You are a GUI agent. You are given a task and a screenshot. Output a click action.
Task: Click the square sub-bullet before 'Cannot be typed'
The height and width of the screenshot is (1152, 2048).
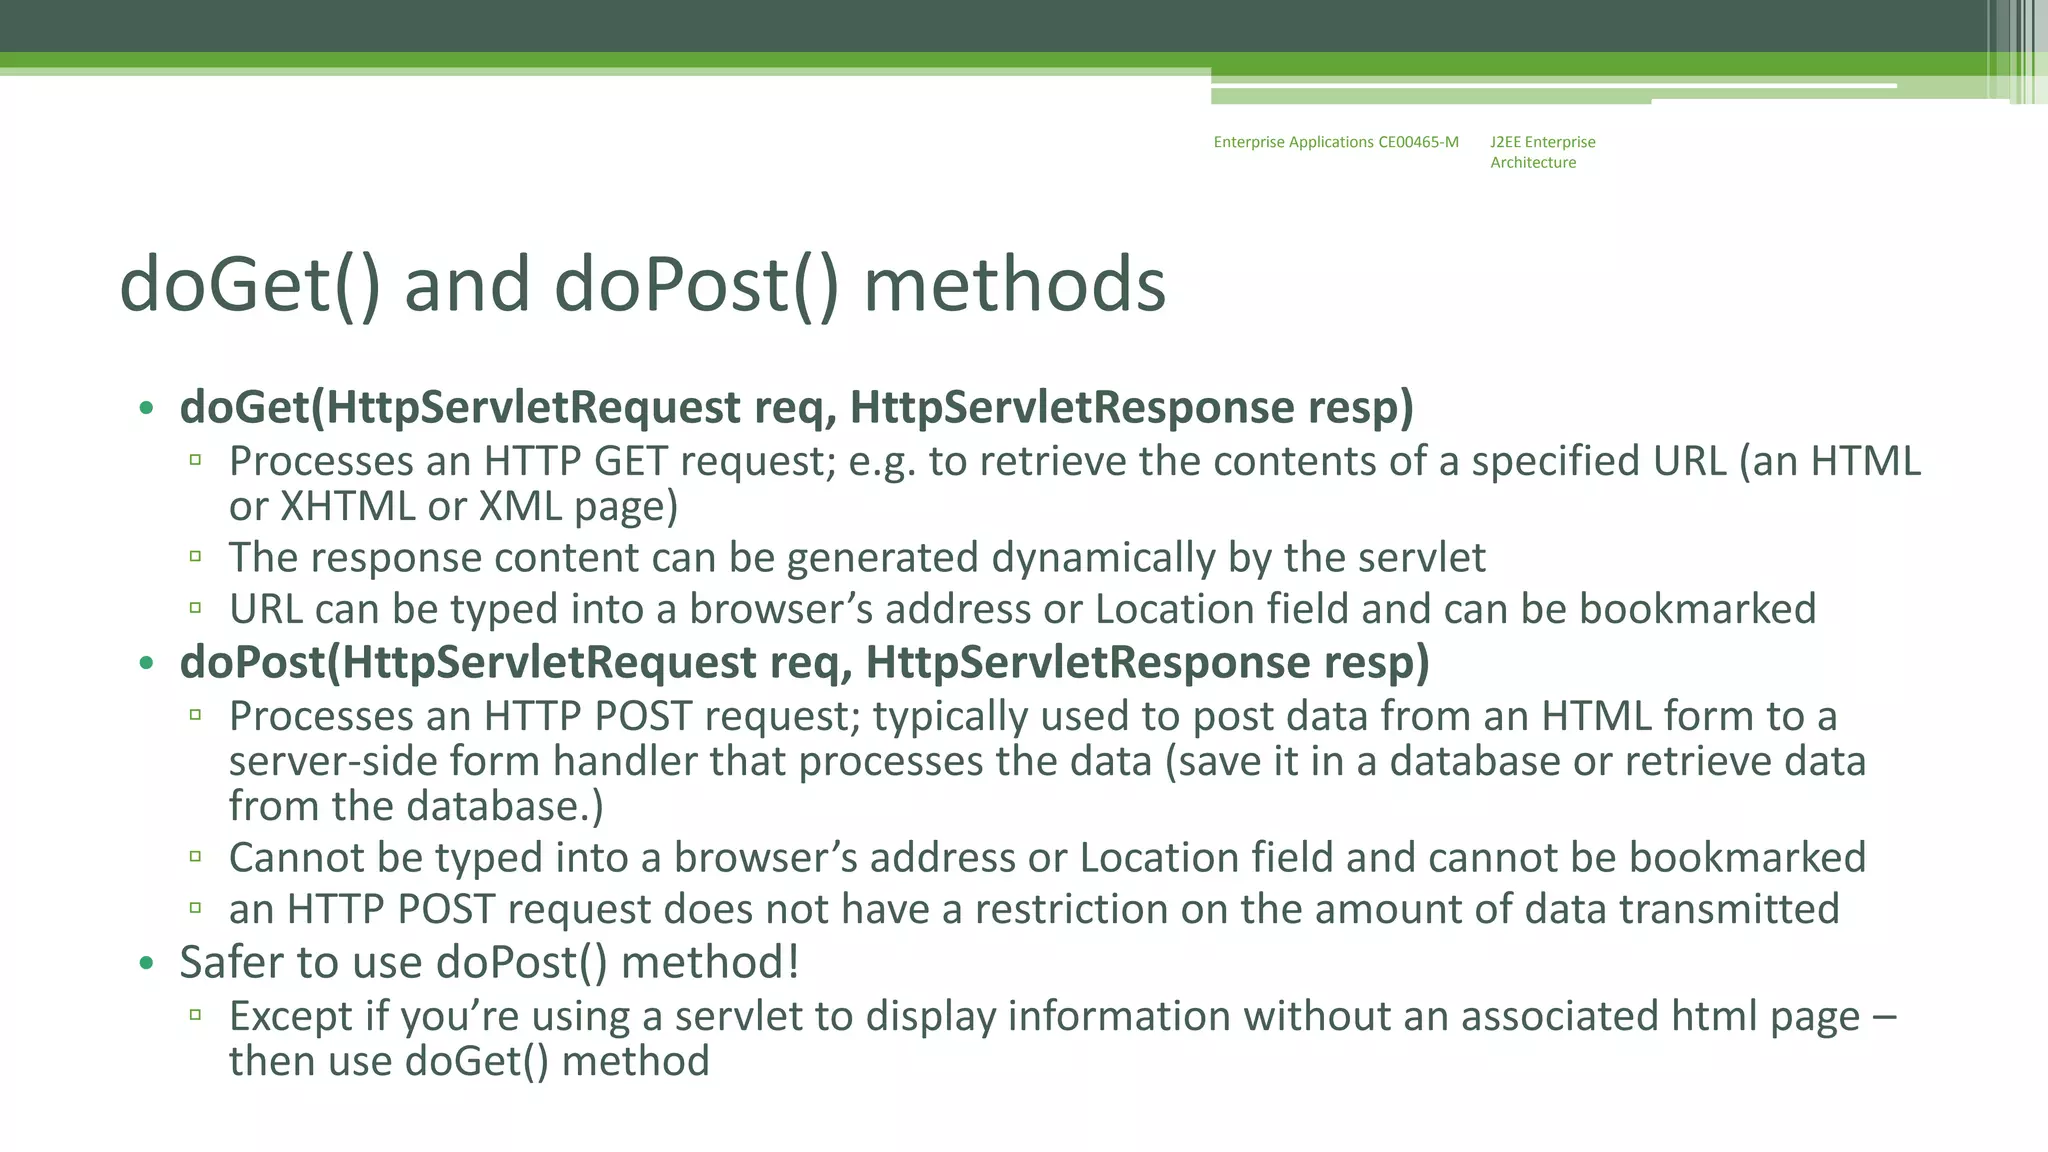(x=195, y=856)
